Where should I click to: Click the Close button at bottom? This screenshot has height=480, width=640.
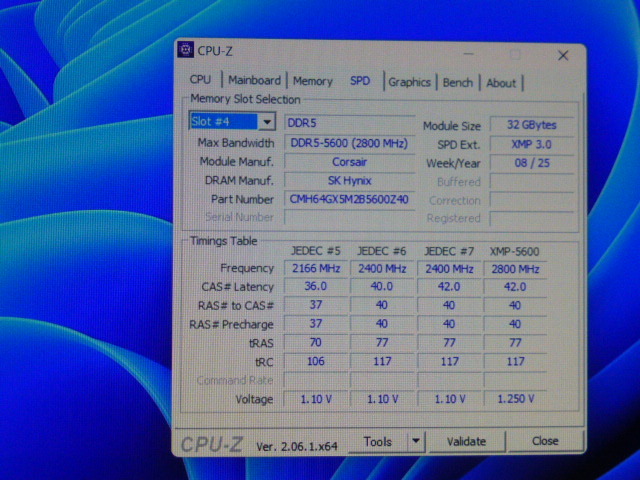point(545,441)
